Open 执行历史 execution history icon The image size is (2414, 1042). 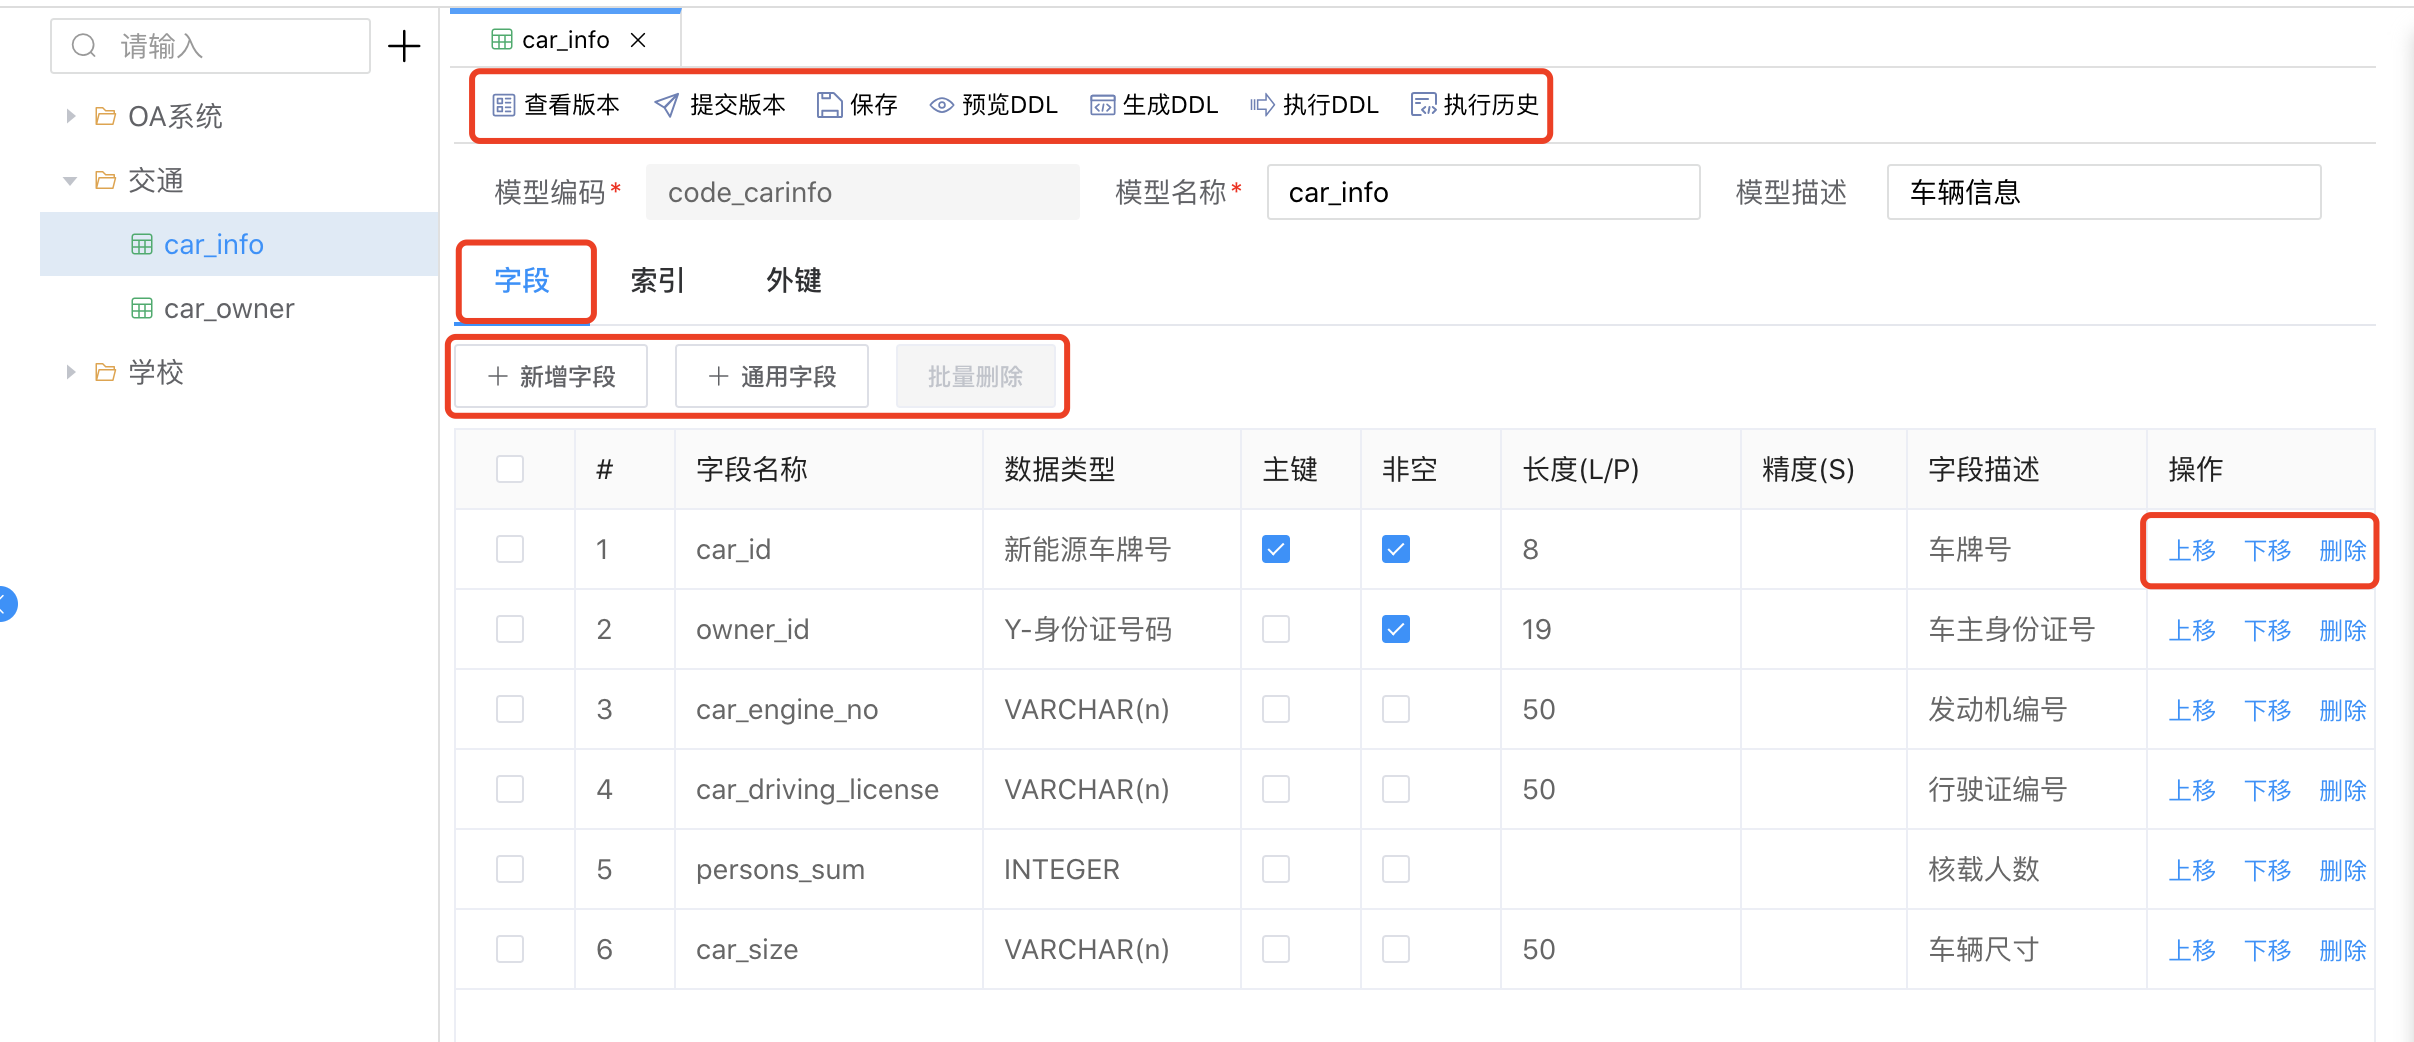click(1423, 105)
